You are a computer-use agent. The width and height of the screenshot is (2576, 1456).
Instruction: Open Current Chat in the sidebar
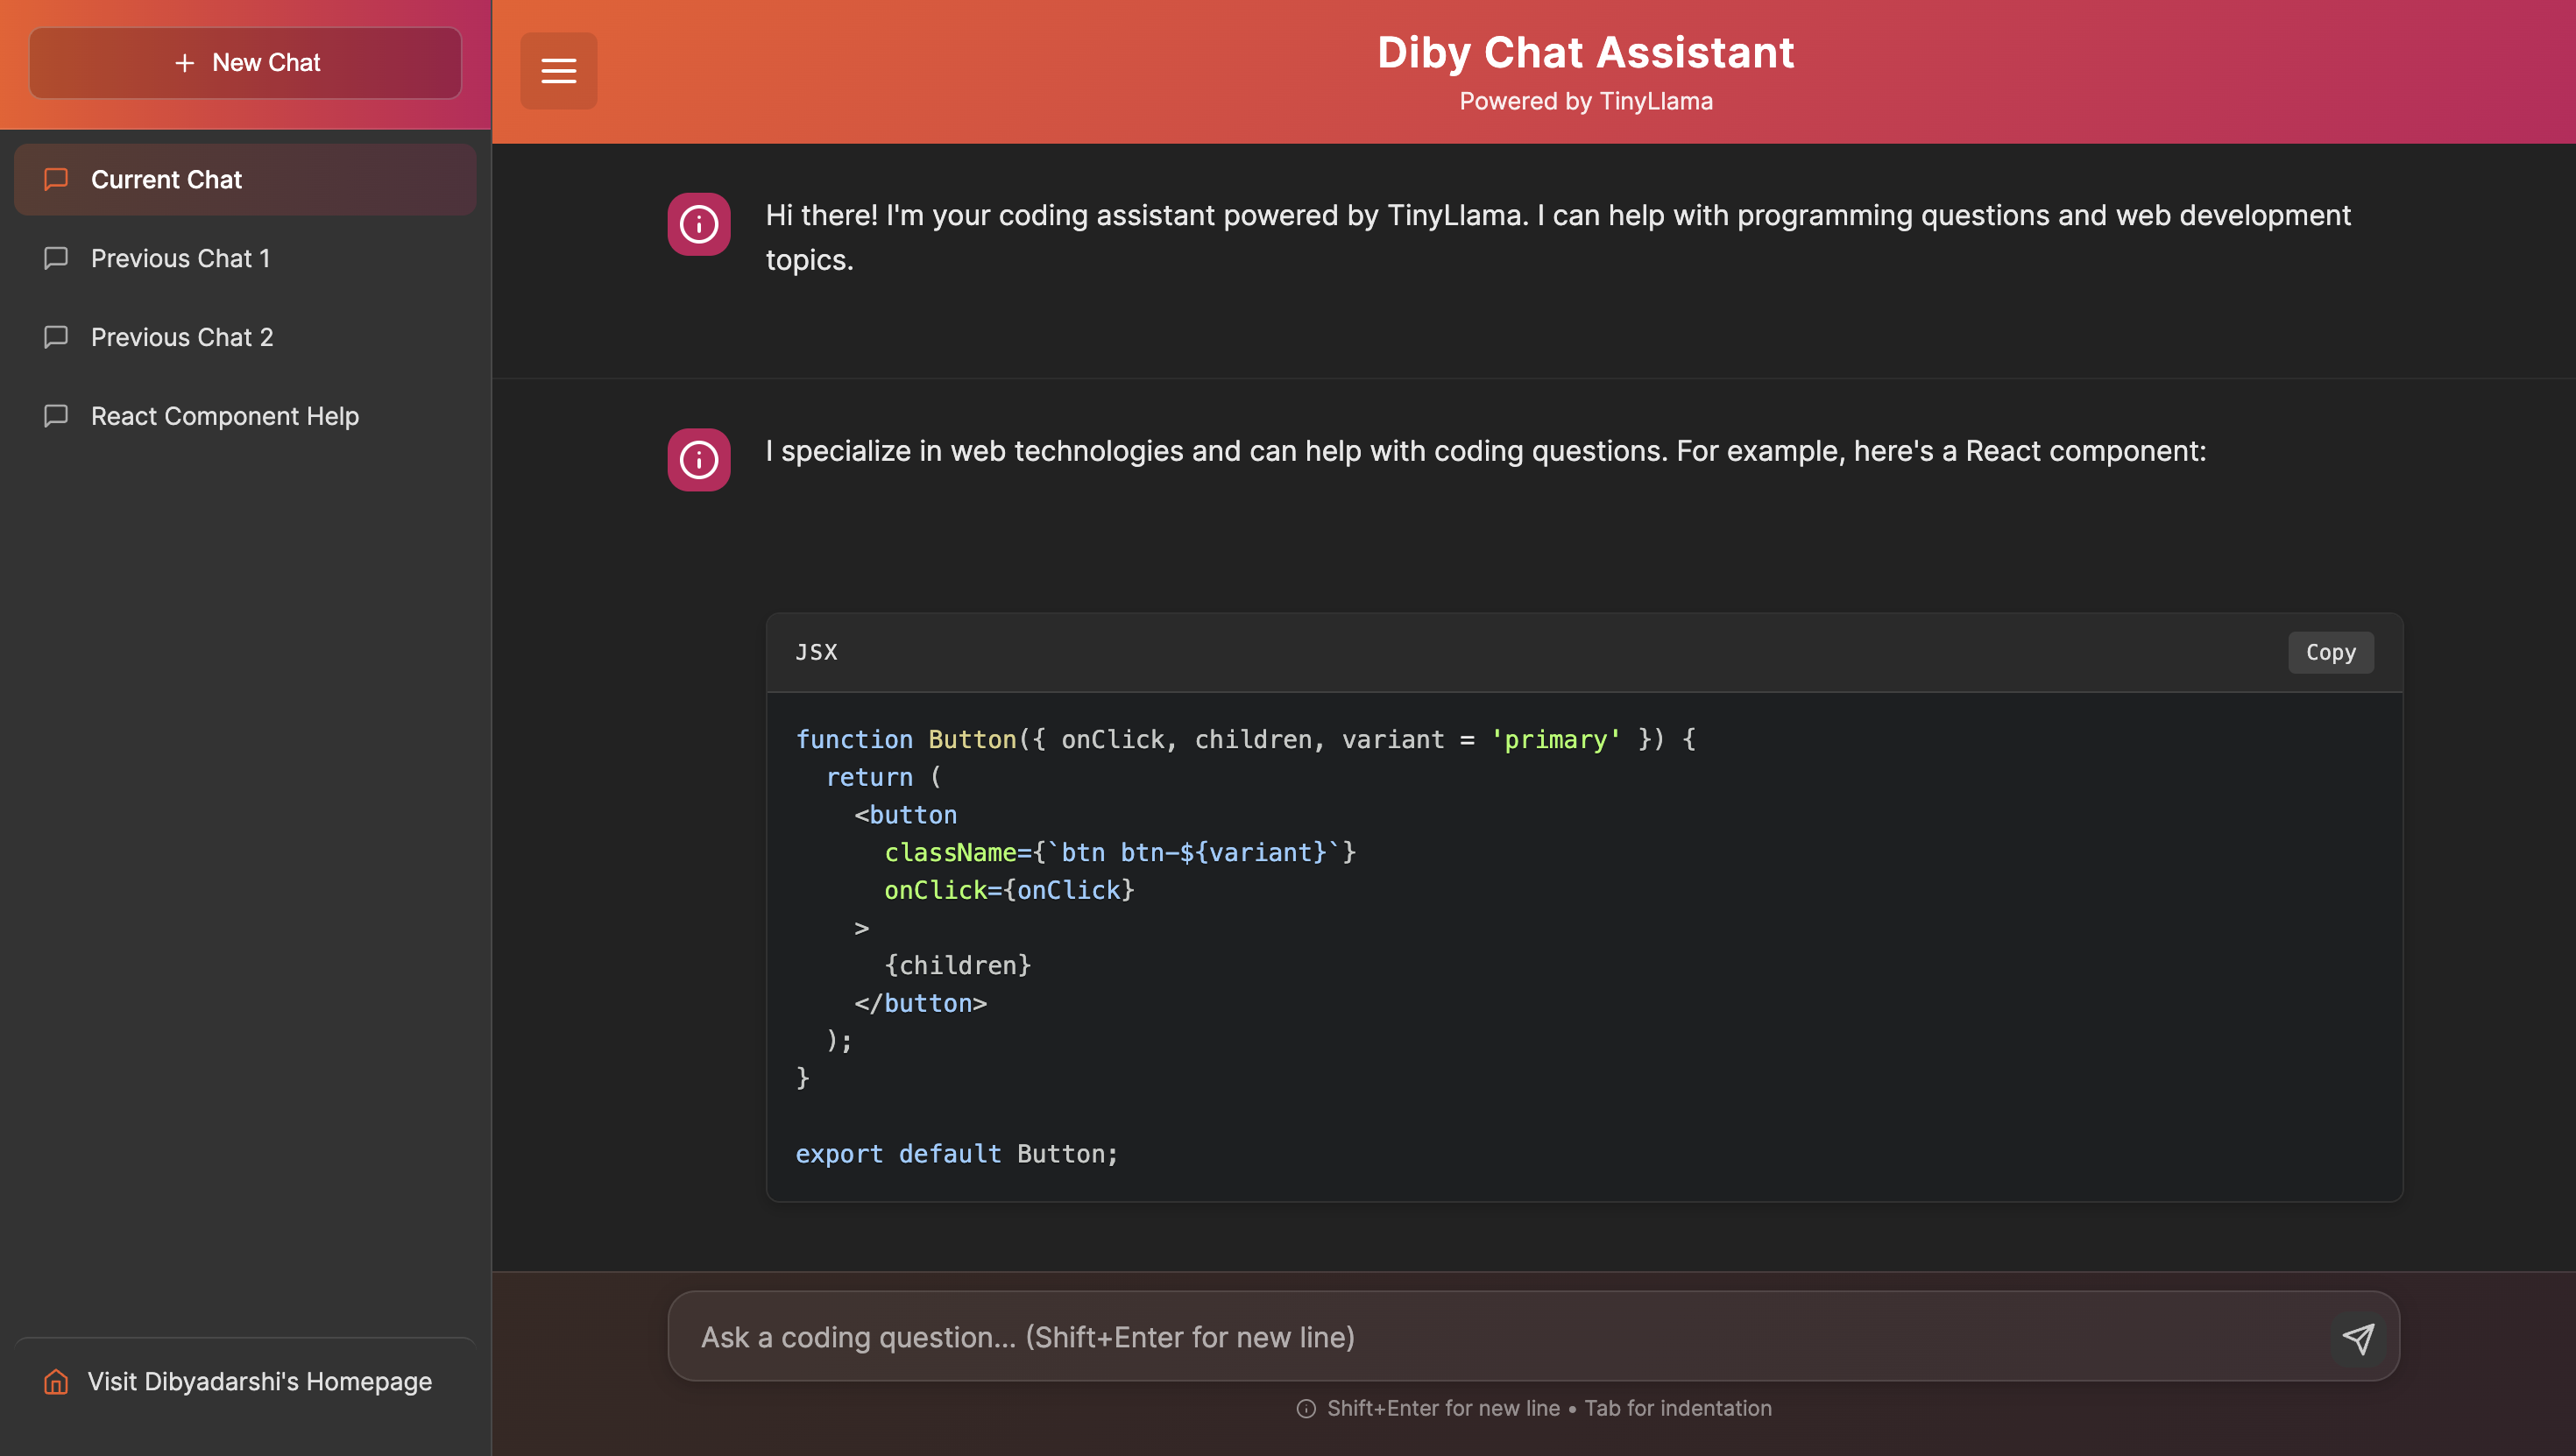(x=245, y=179)
